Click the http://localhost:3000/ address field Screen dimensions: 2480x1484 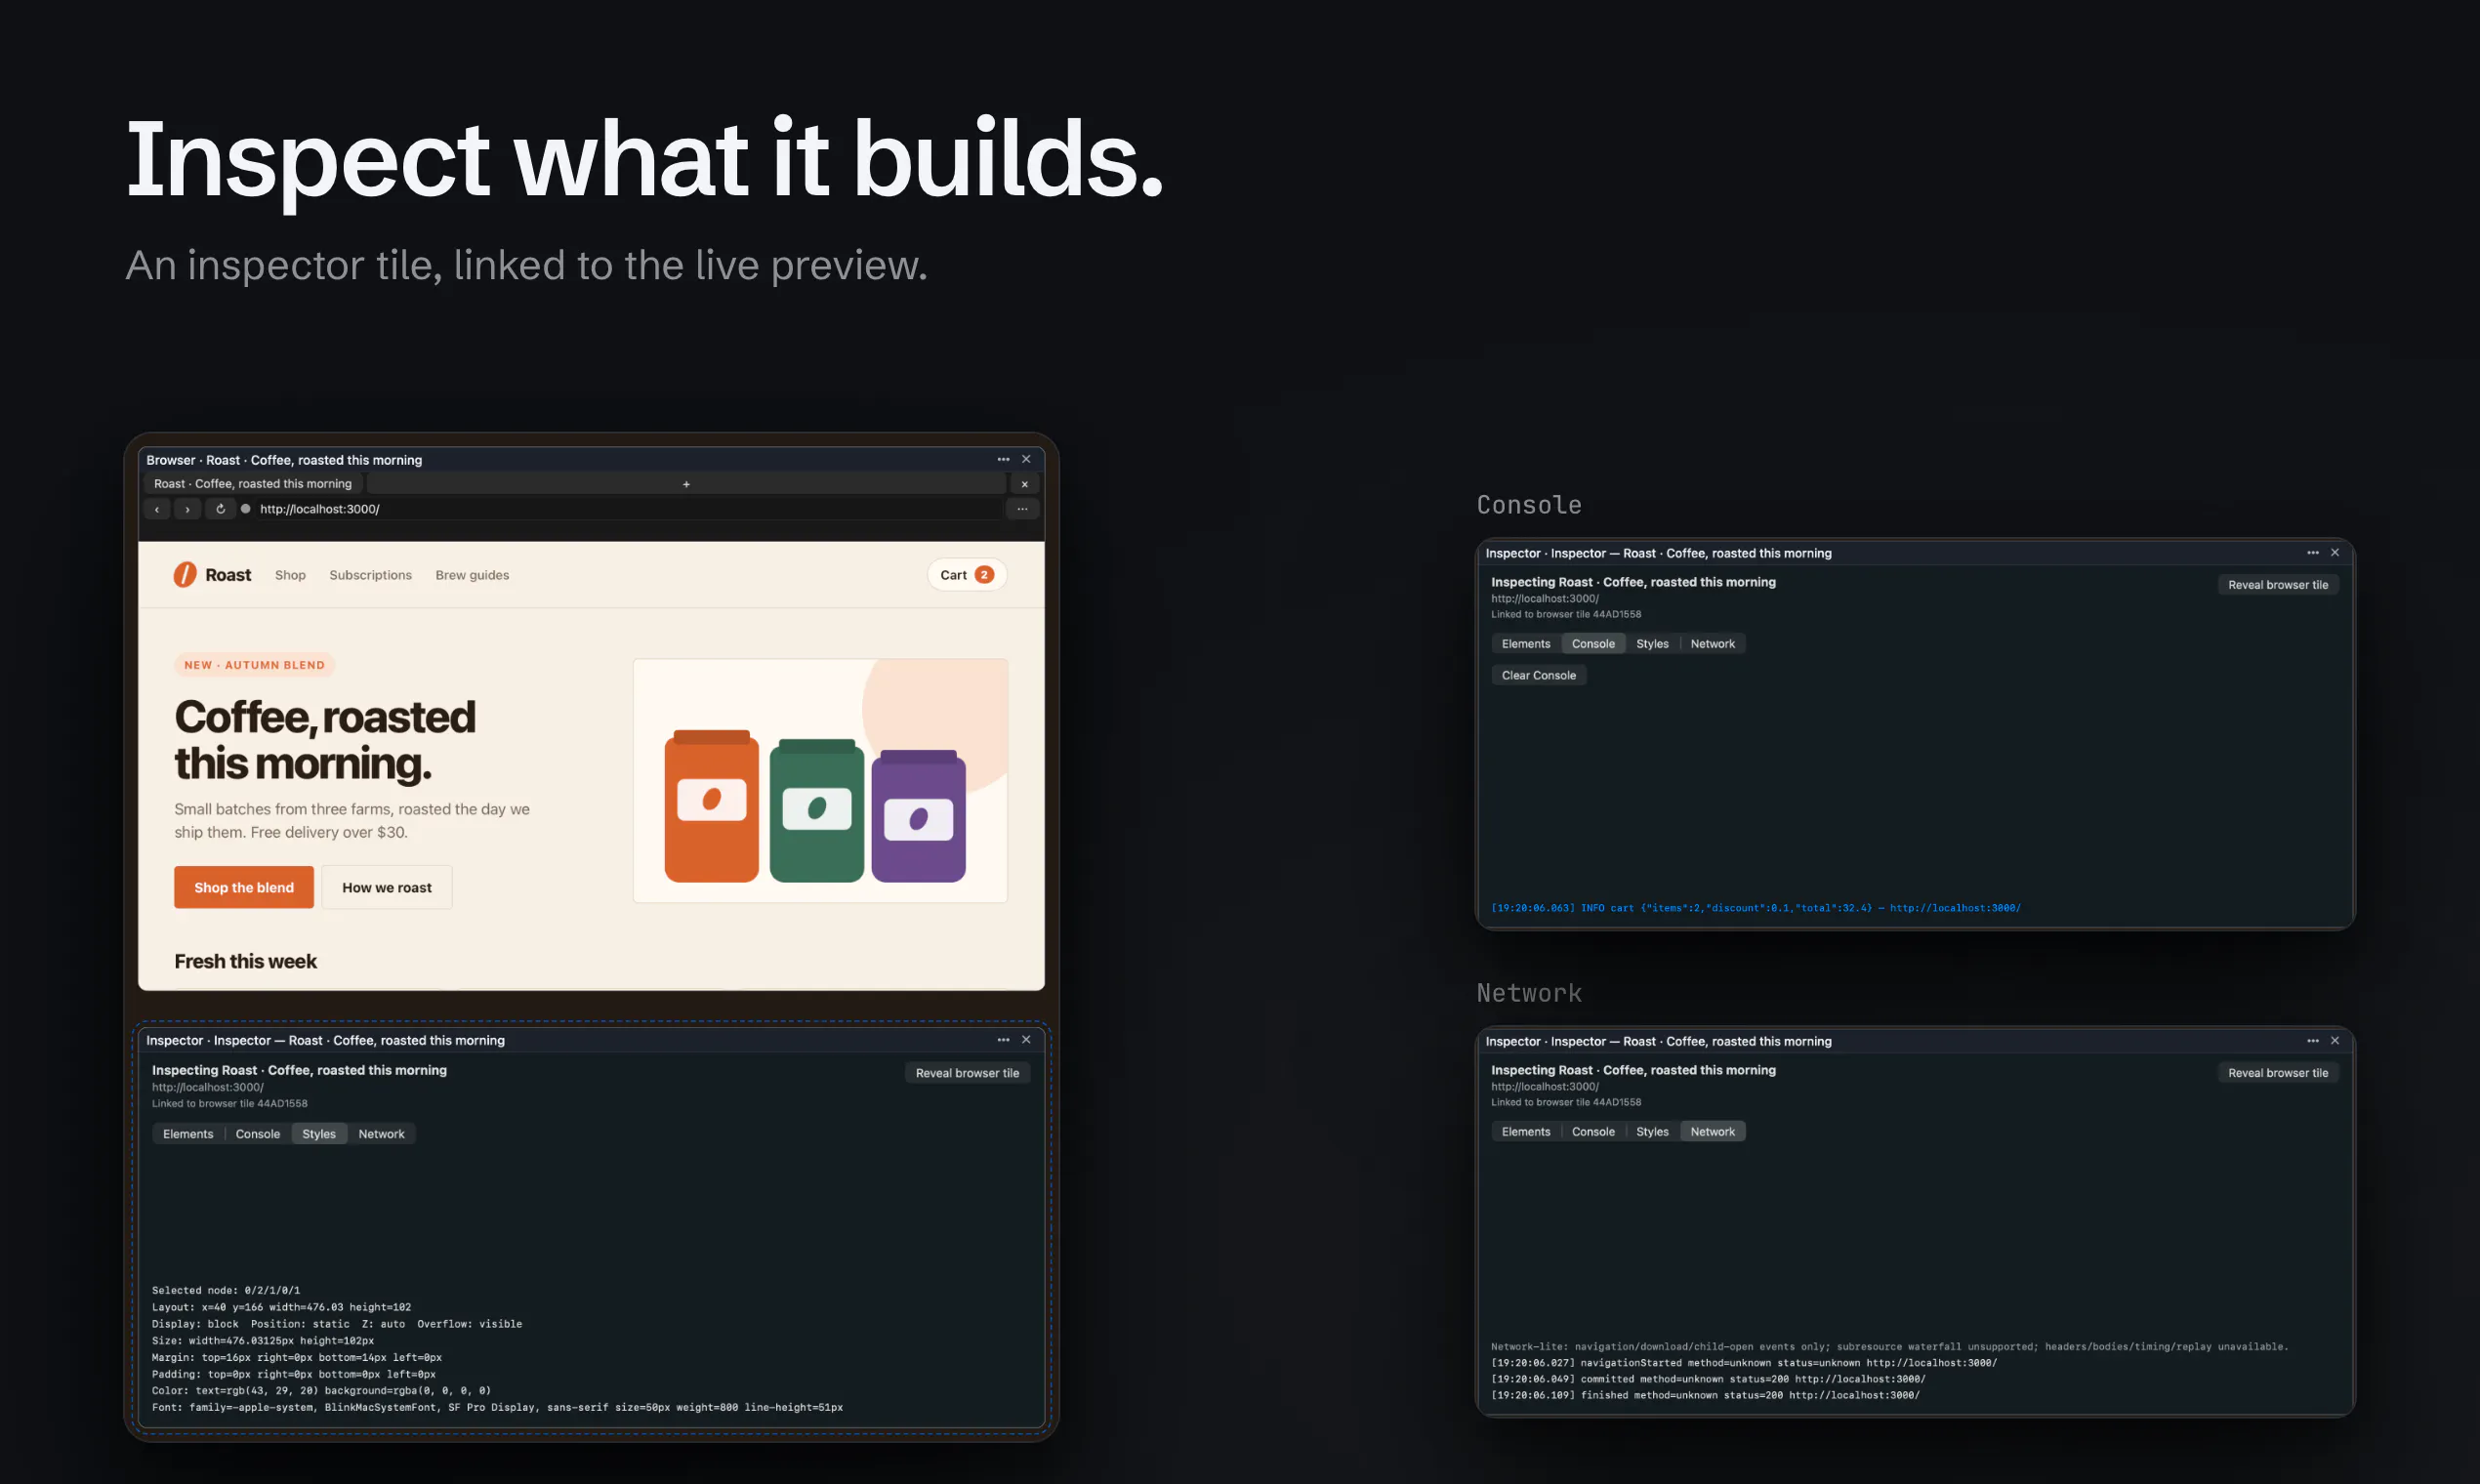pyautogui.click(x=628, y=509)
